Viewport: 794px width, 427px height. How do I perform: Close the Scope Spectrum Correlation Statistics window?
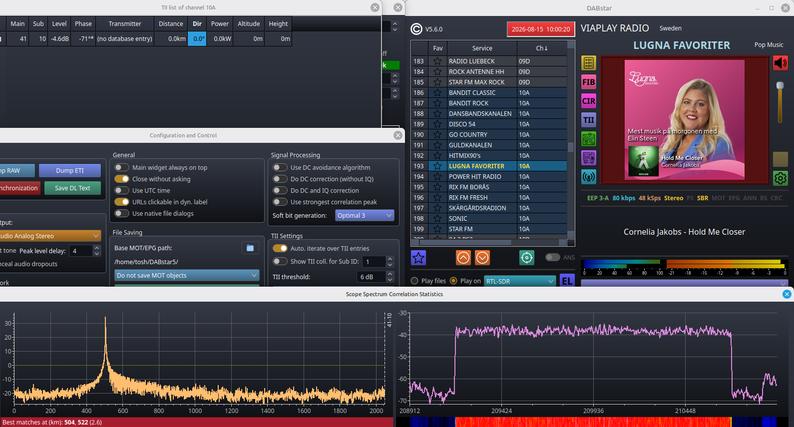pyautogui.click(x=786, y=294)
